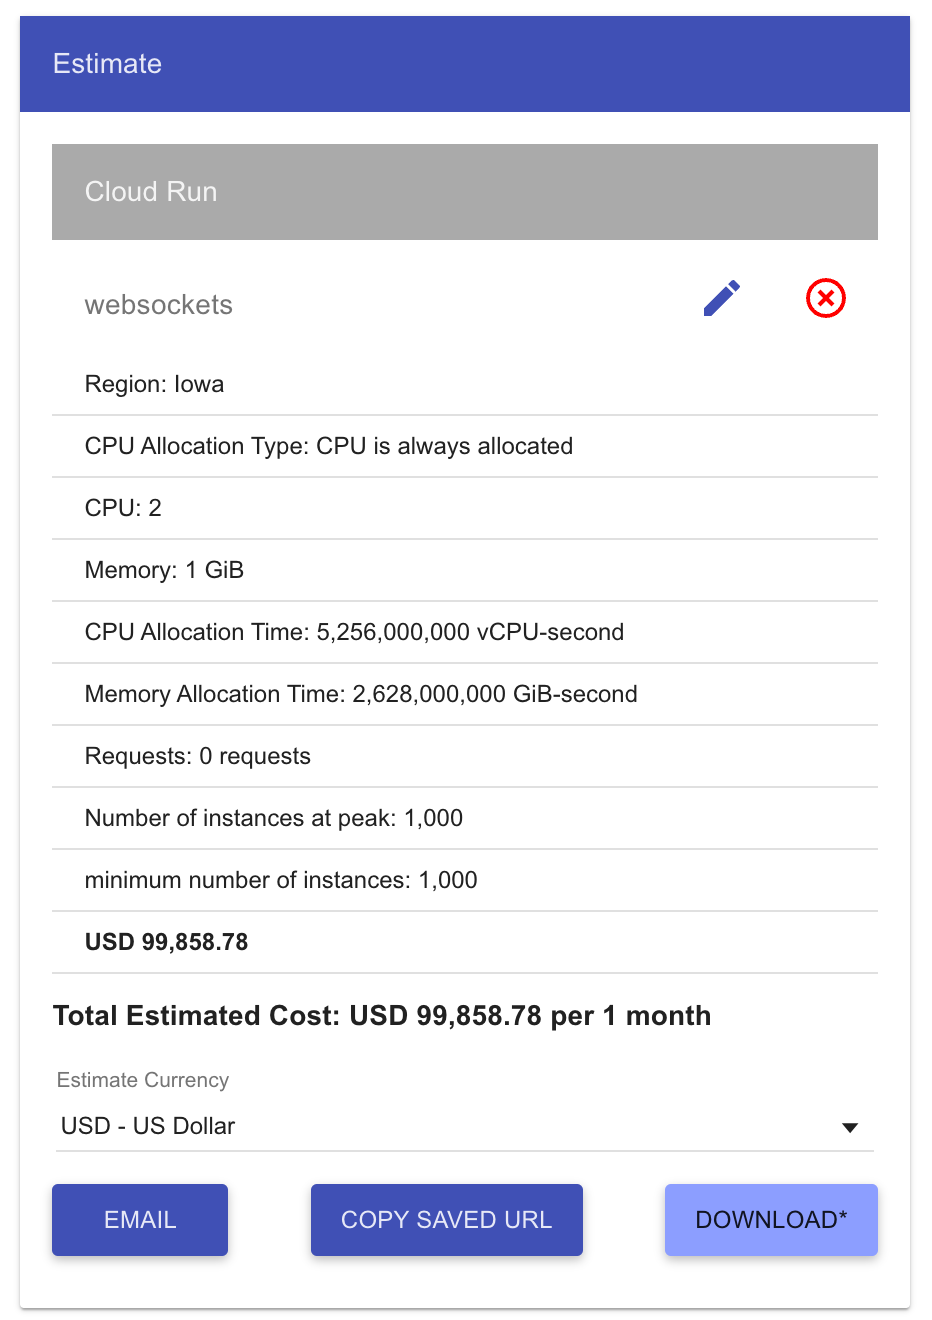The image size is (932, 1320).
Task: Click the Region: Iowa row
Action: pos(155,384)
